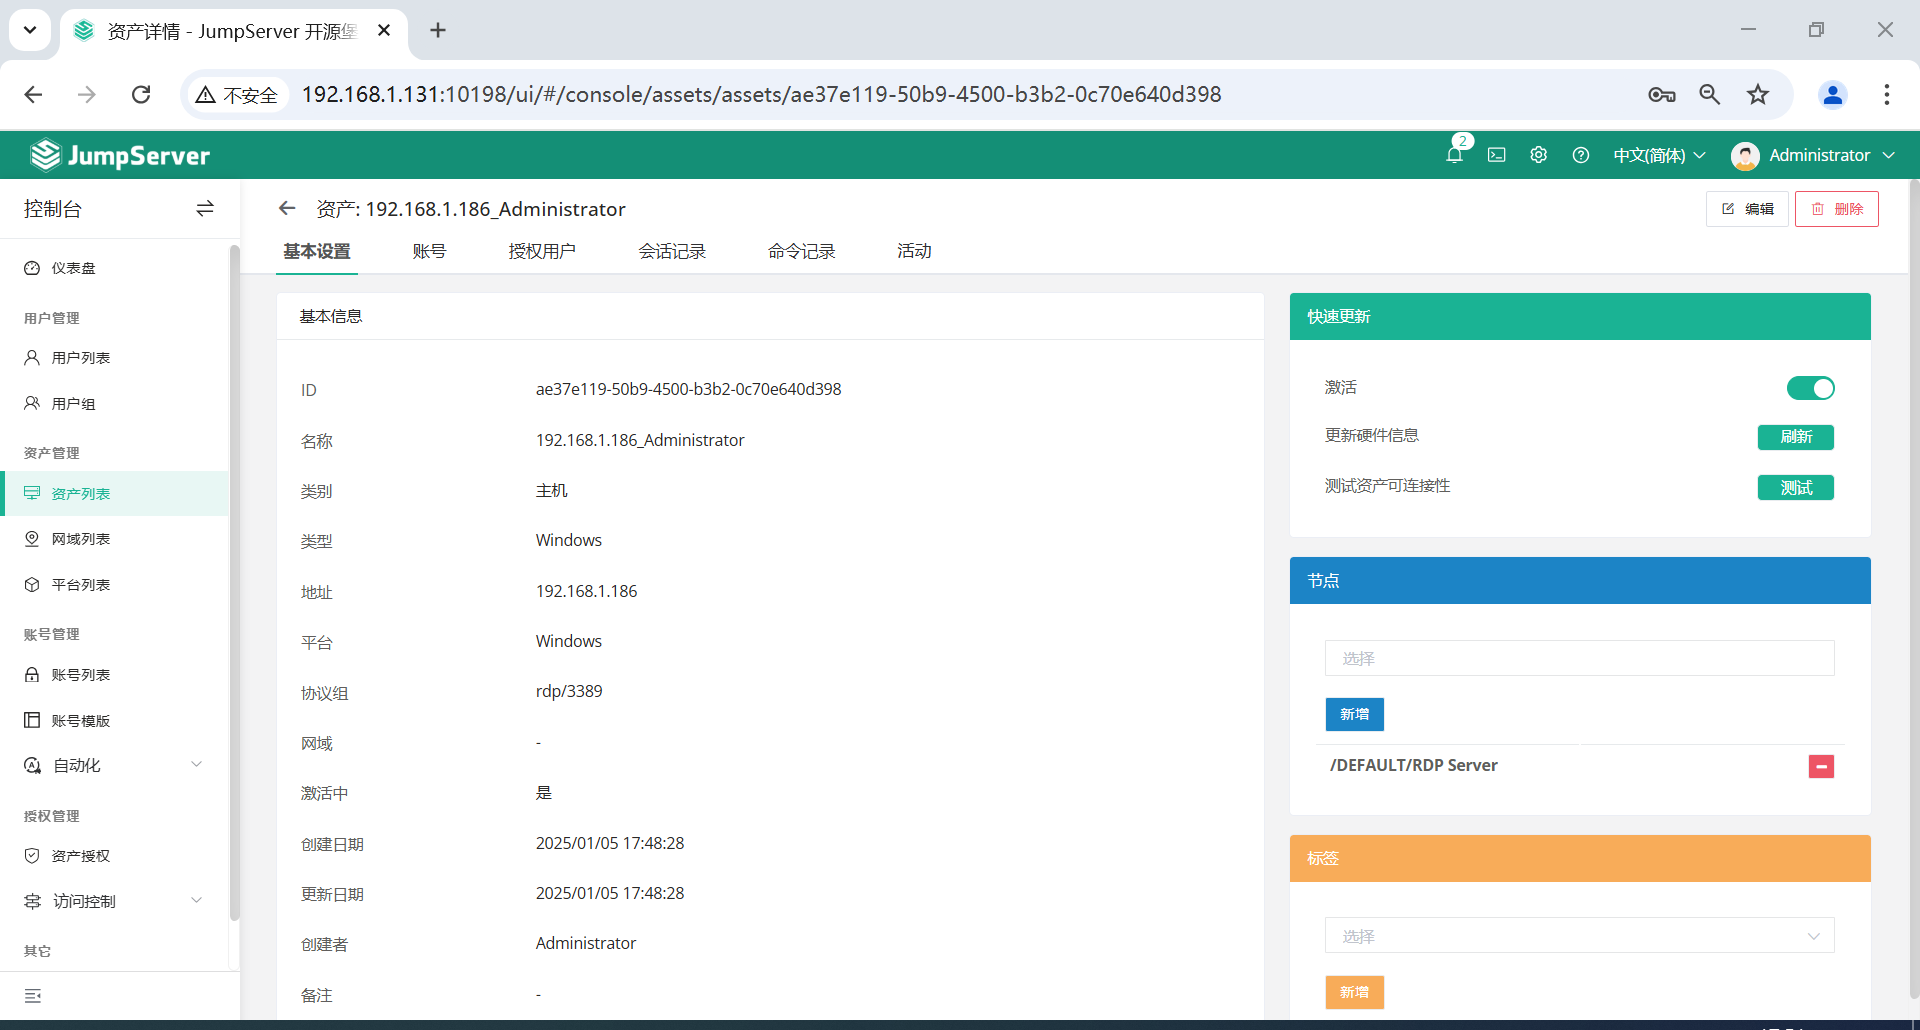Click the orange 新增 button under 标签
Viewport: 1920px width, 1030px height.
point(1355,992)
